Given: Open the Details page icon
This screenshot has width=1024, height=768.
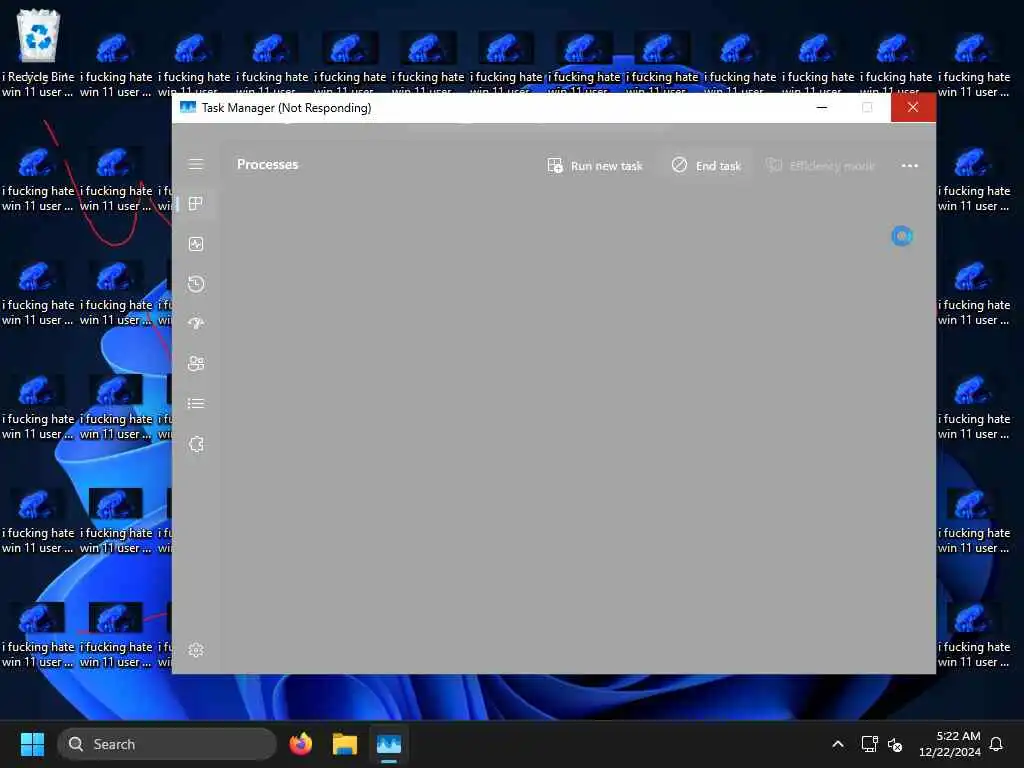Looking at the screenshot, I should pyautogui.click(x=196, y=404).
